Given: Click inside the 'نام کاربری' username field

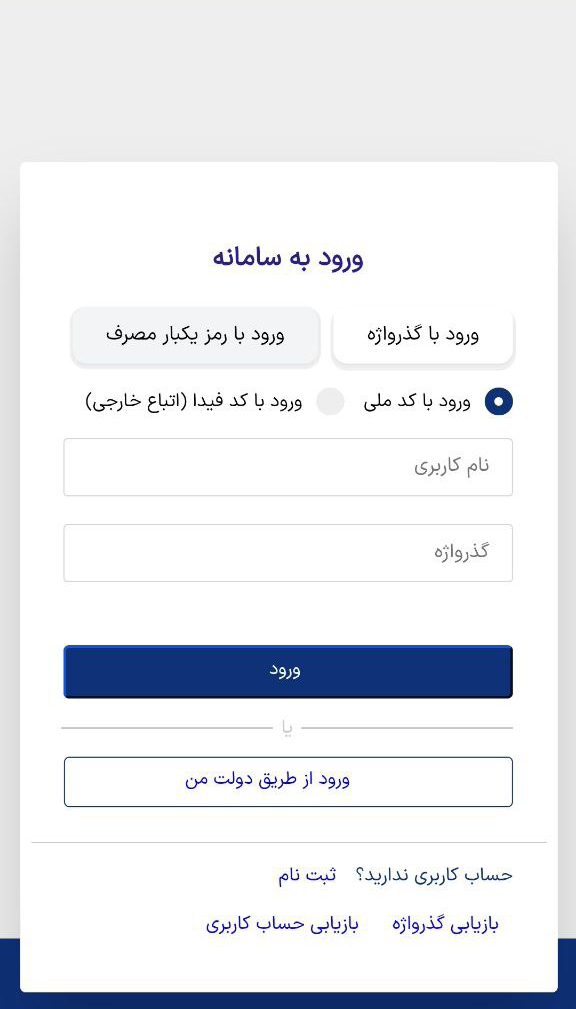Looking at the screenshot, I should coord(288,467).
